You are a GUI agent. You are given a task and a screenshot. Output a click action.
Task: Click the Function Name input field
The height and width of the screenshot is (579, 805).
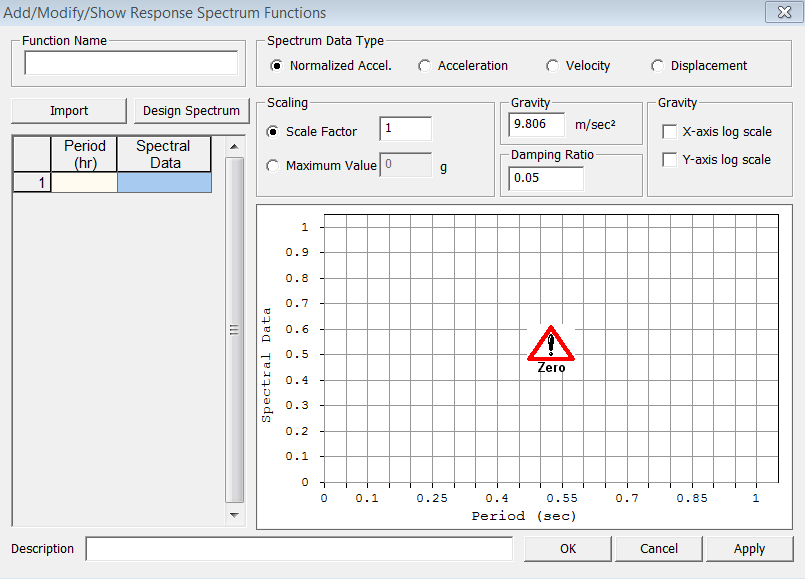click(x=128, y=62)
